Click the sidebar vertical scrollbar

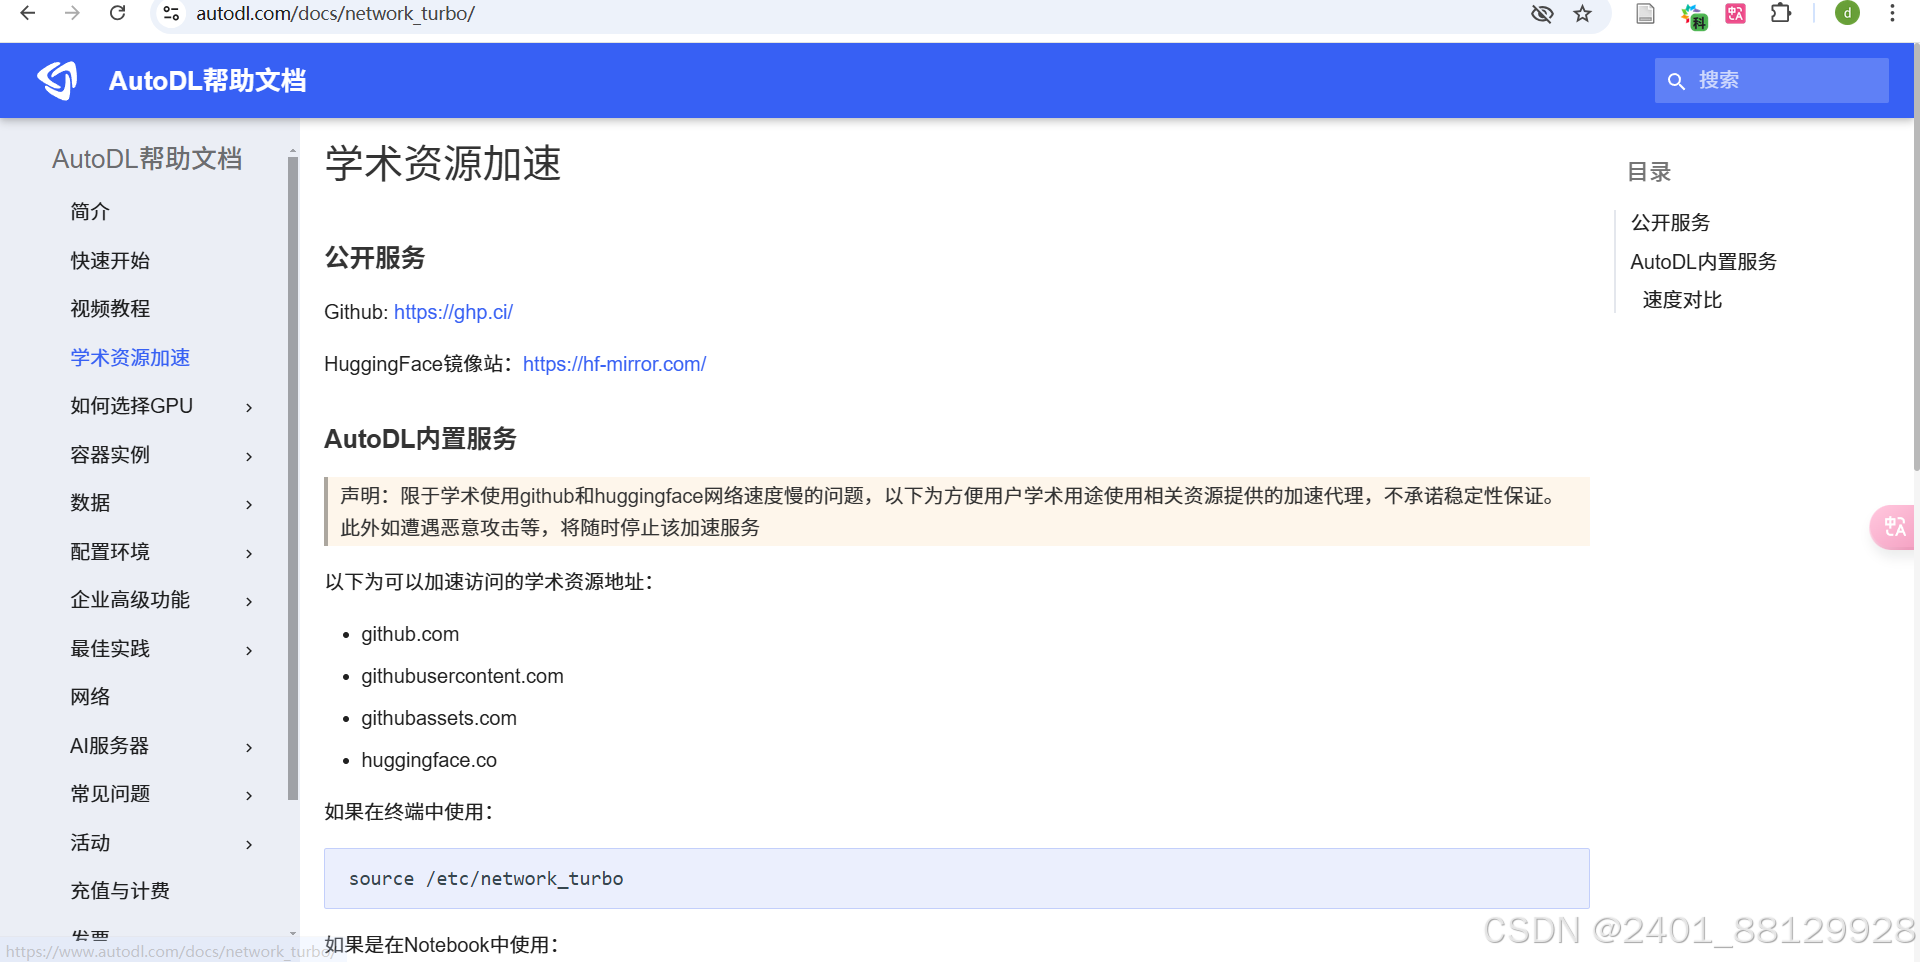click(293, 478)
